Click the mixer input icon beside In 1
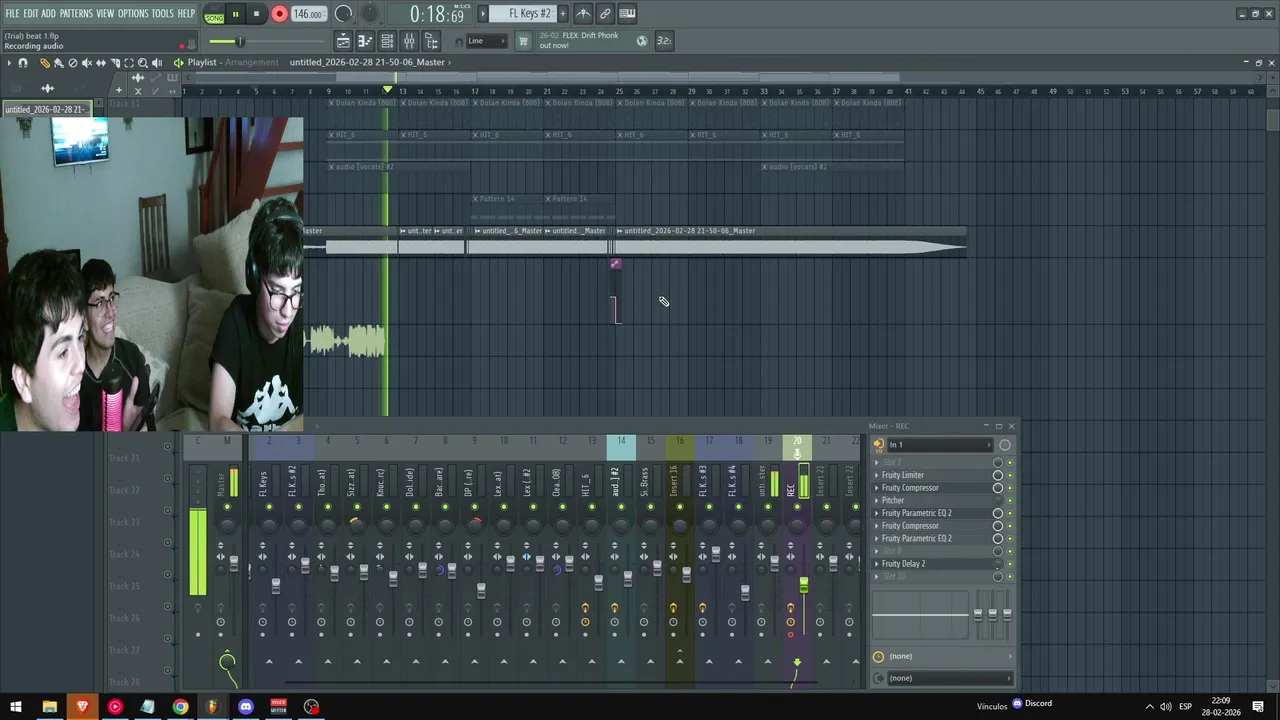Image resolution: width=1280 pixels, height=720 pixels. [x=878, y=445]
